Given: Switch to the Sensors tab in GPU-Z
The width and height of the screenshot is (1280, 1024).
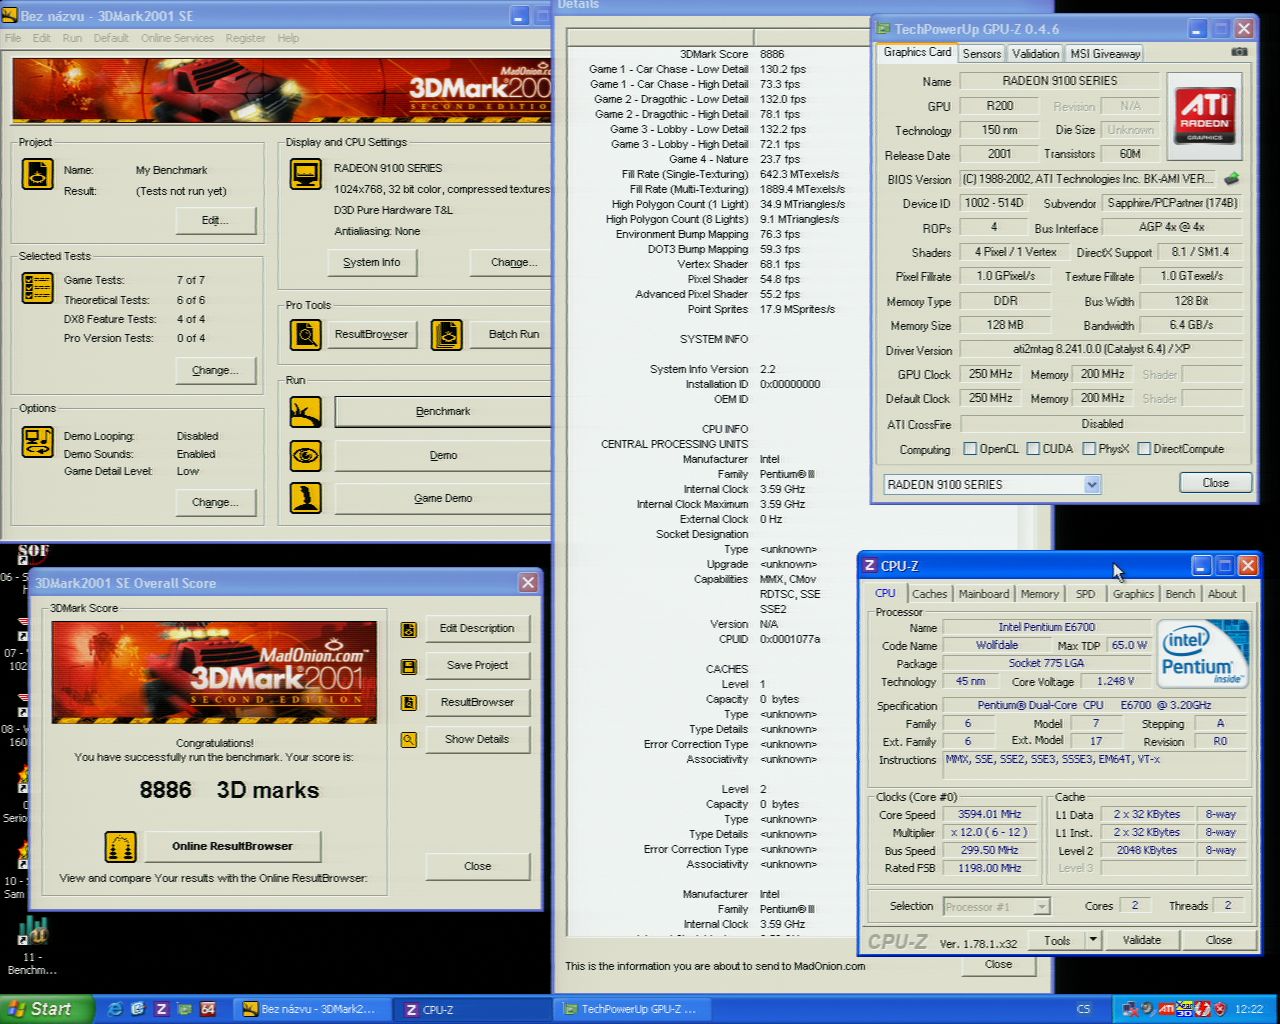Looking at the screenshot, I should pyautogui.click(x=981, y=54).
